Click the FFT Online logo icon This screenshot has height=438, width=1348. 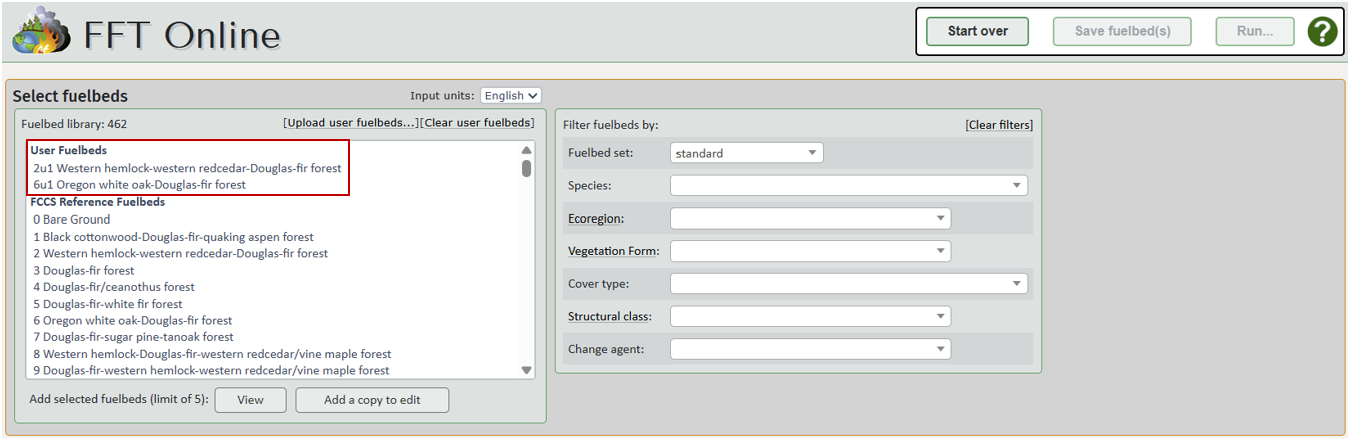pos(39,34)
